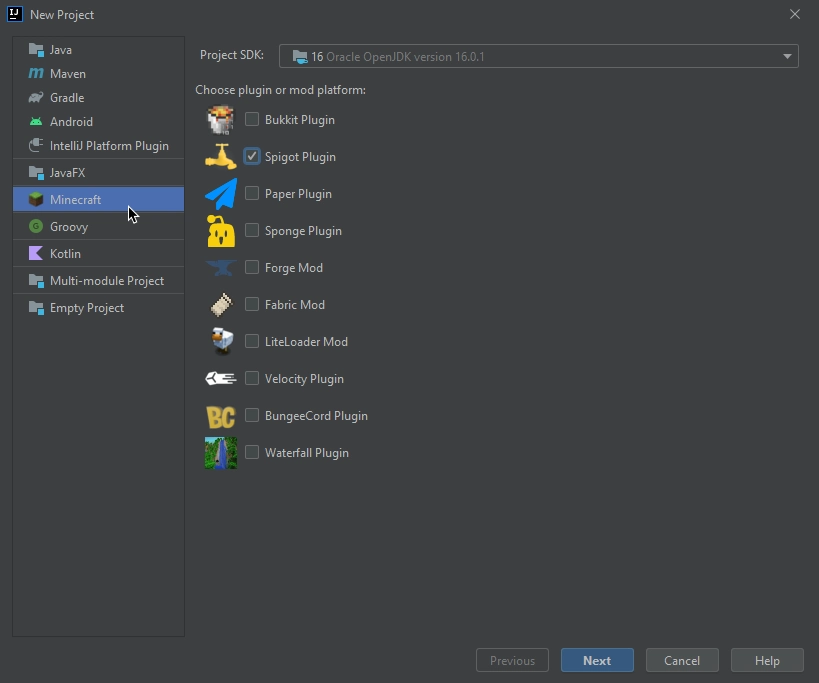Select Maven project type in sidebar

point(68,74)
